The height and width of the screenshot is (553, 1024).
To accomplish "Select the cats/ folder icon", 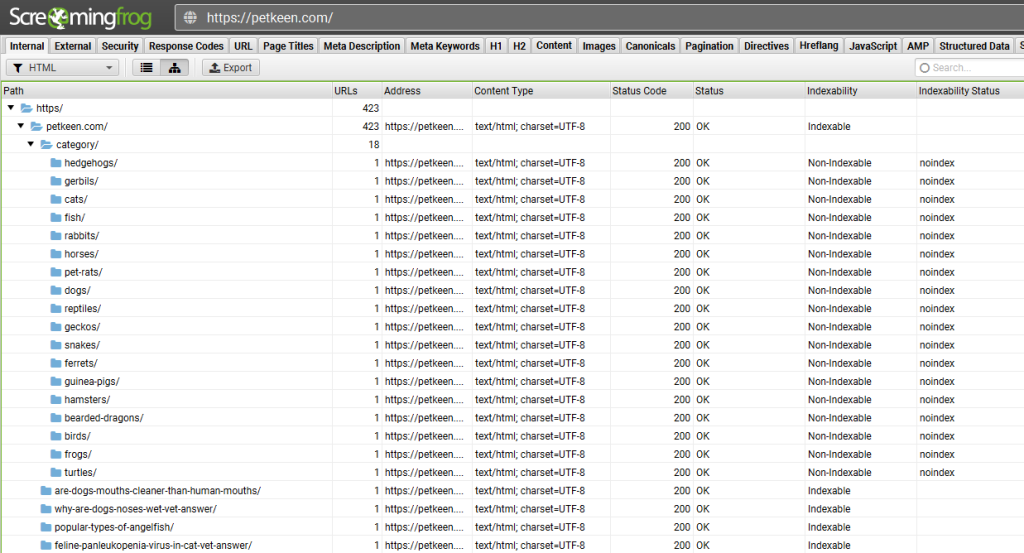I will click(x=56, y=199).
